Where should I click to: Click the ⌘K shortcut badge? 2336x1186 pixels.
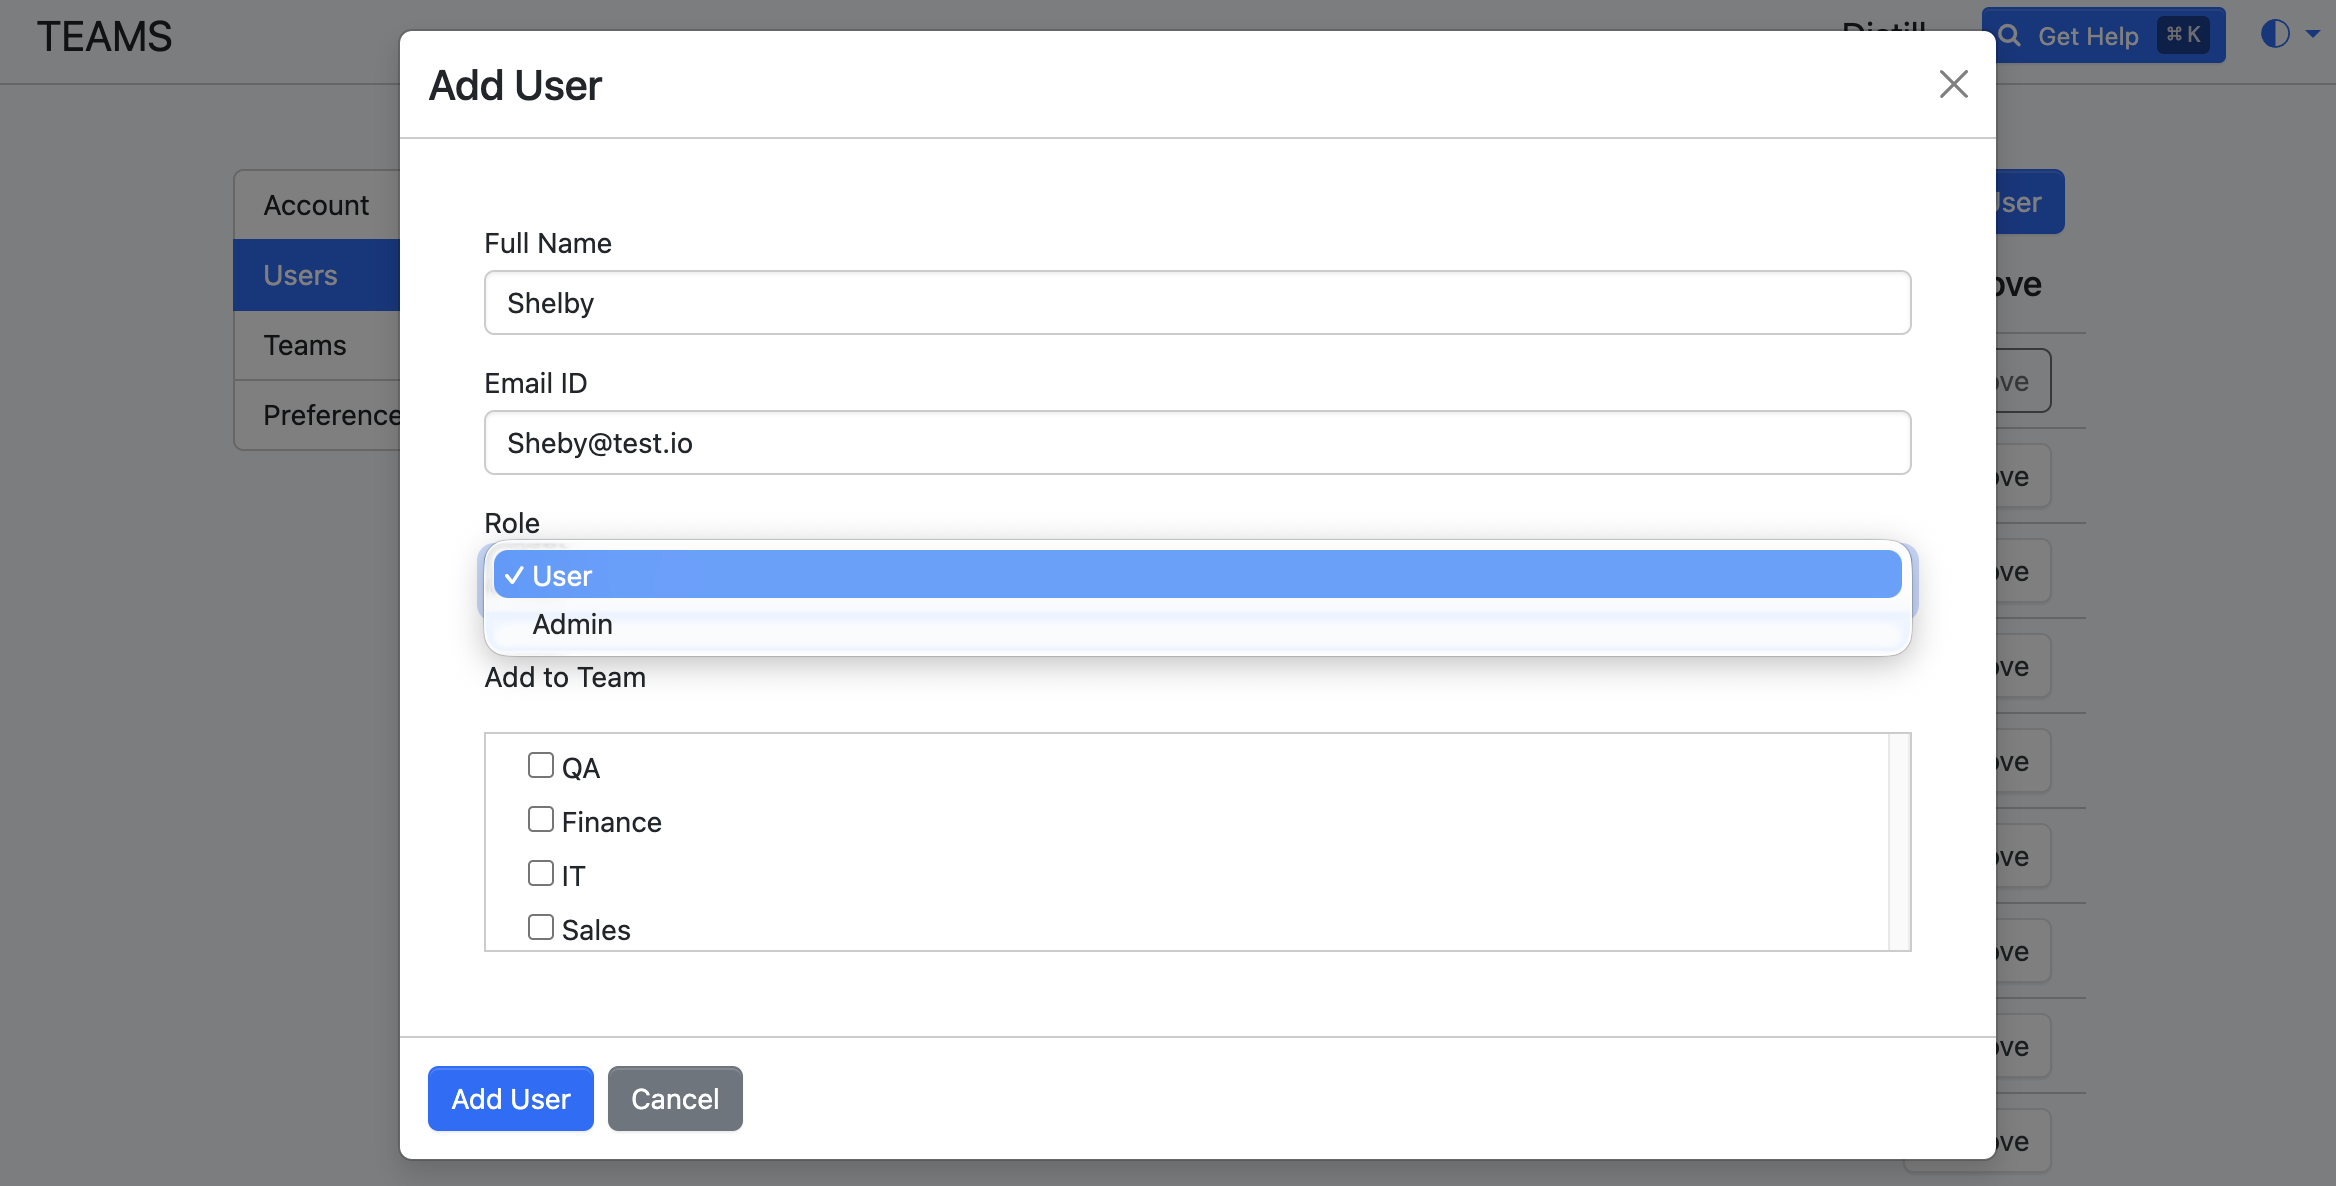coord(2182,35)
